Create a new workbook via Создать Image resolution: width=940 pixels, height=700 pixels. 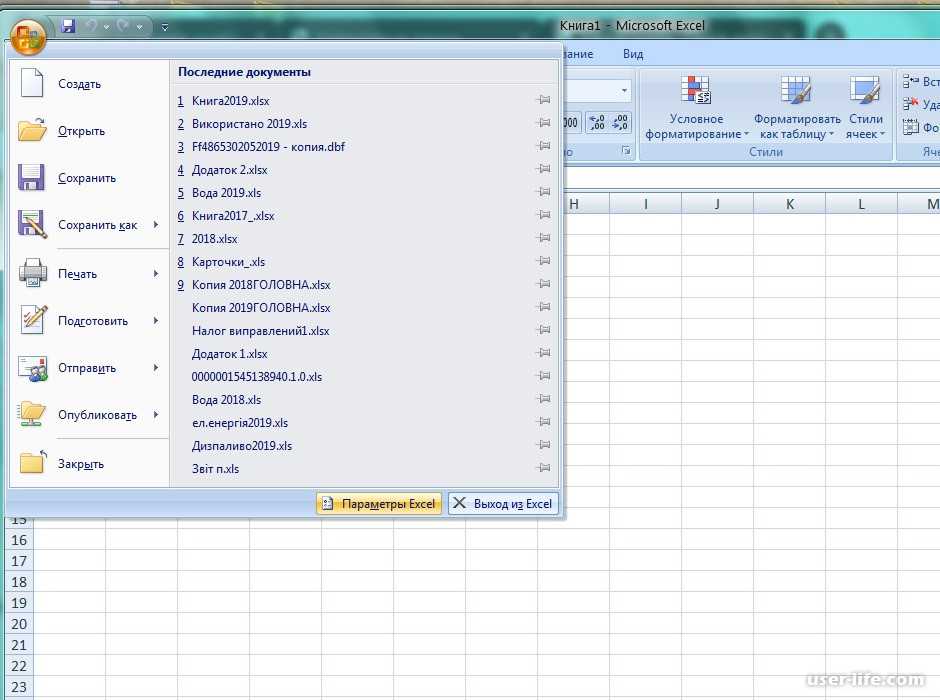89,83
